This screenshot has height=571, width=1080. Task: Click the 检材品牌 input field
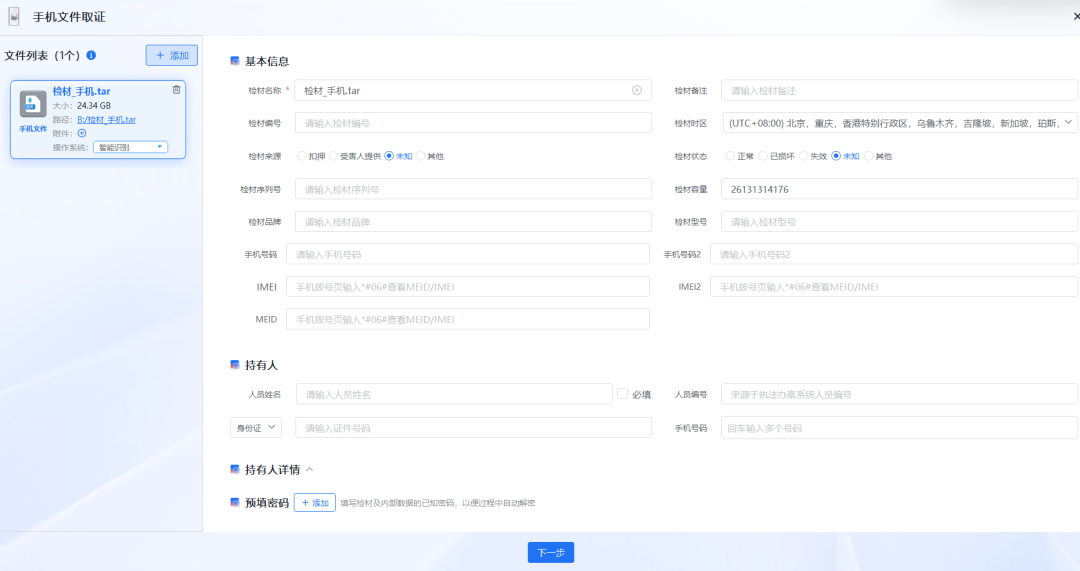pos(473,222)
